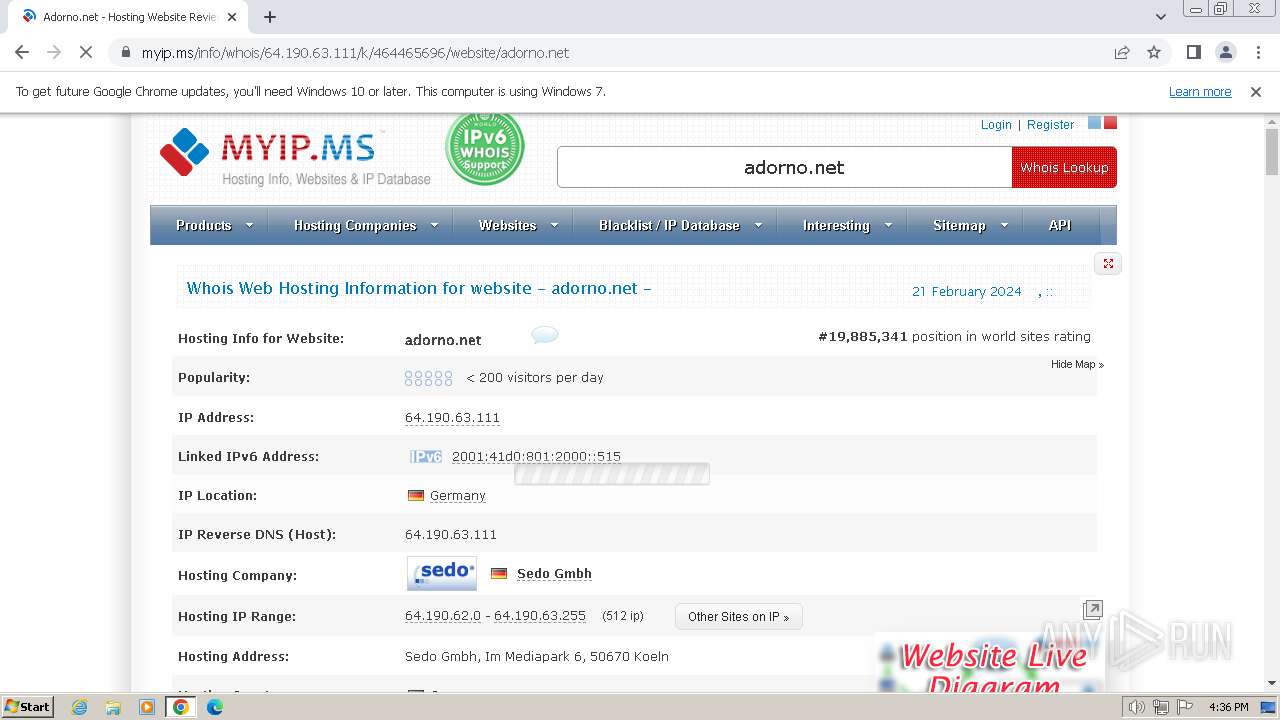
Task: Open Learn more link about updates
Action: (1200, 91)
